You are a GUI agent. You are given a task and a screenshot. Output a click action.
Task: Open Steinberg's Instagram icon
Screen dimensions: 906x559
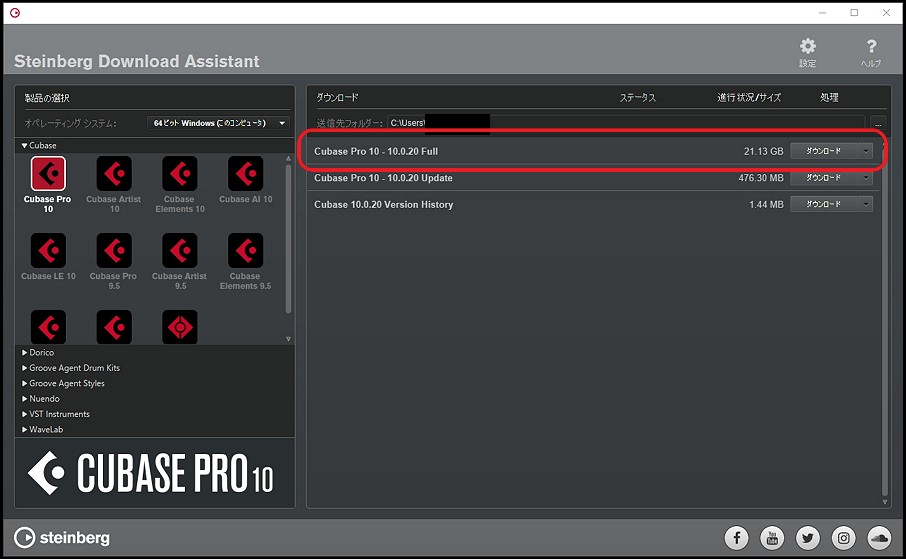844,538
